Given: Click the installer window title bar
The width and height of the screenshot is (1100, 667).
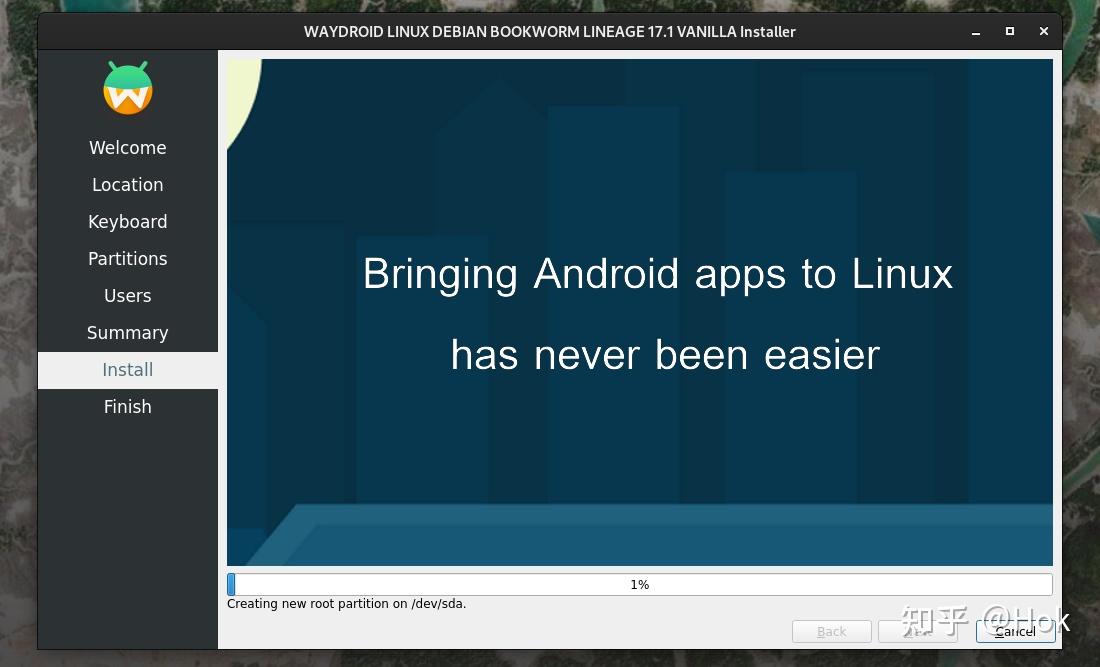Looking at the screenshot, I should pos(550,31).
